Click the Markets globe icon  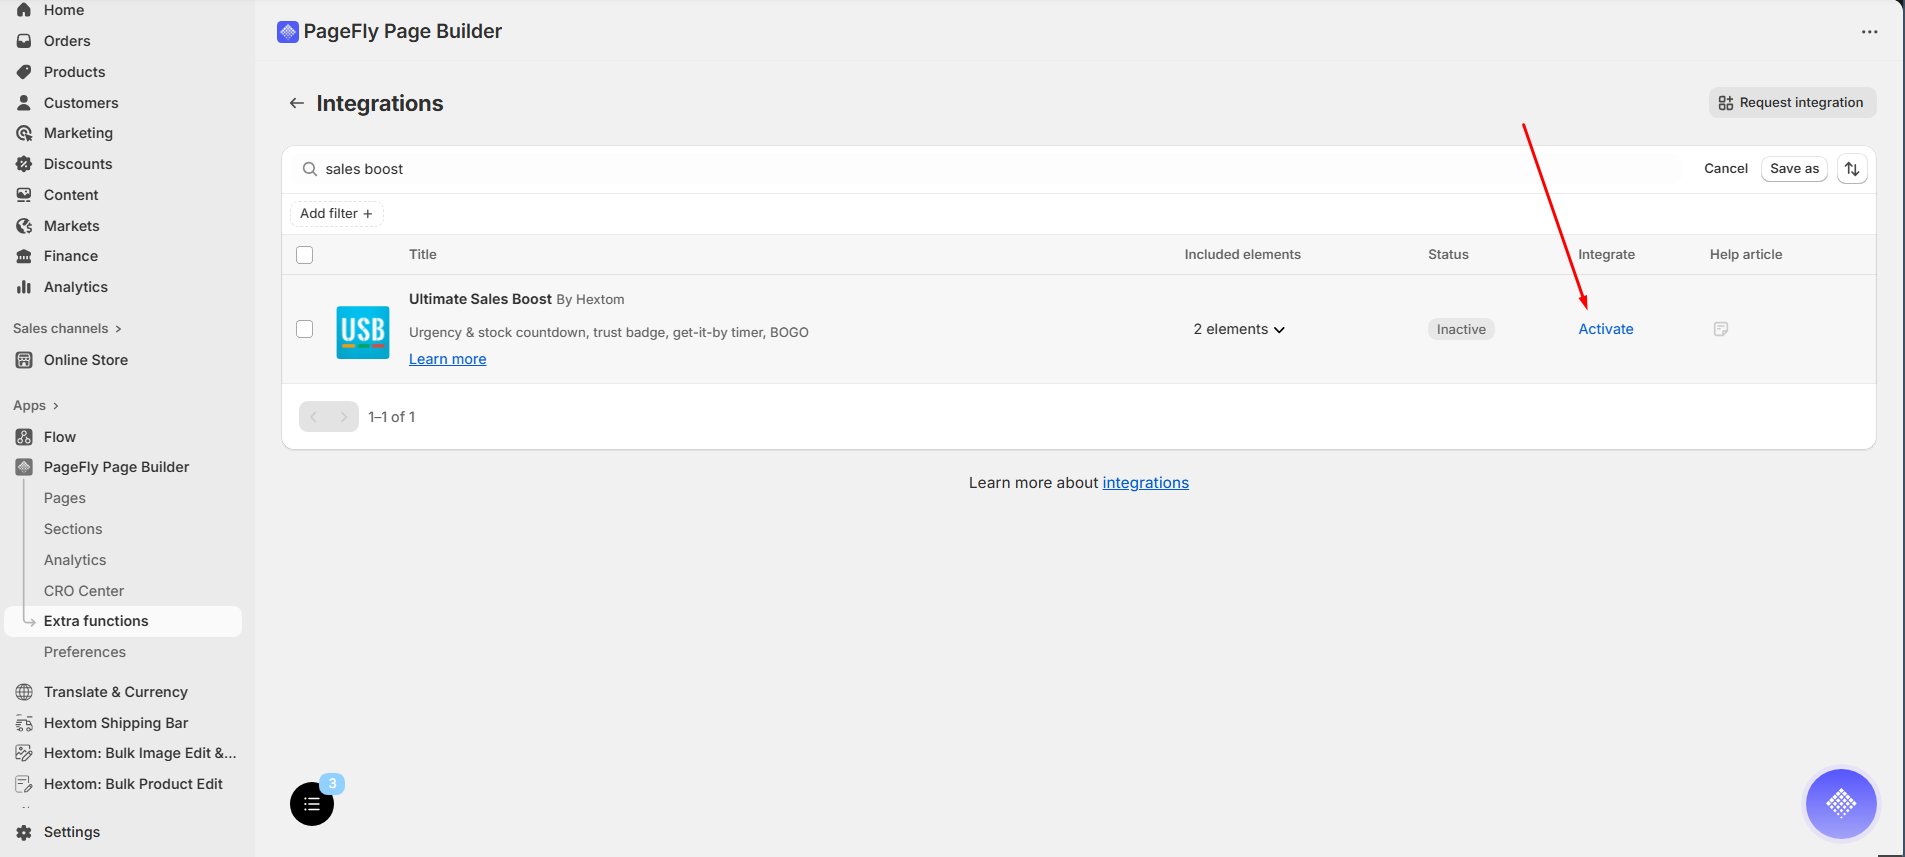[x=24, y=226]
